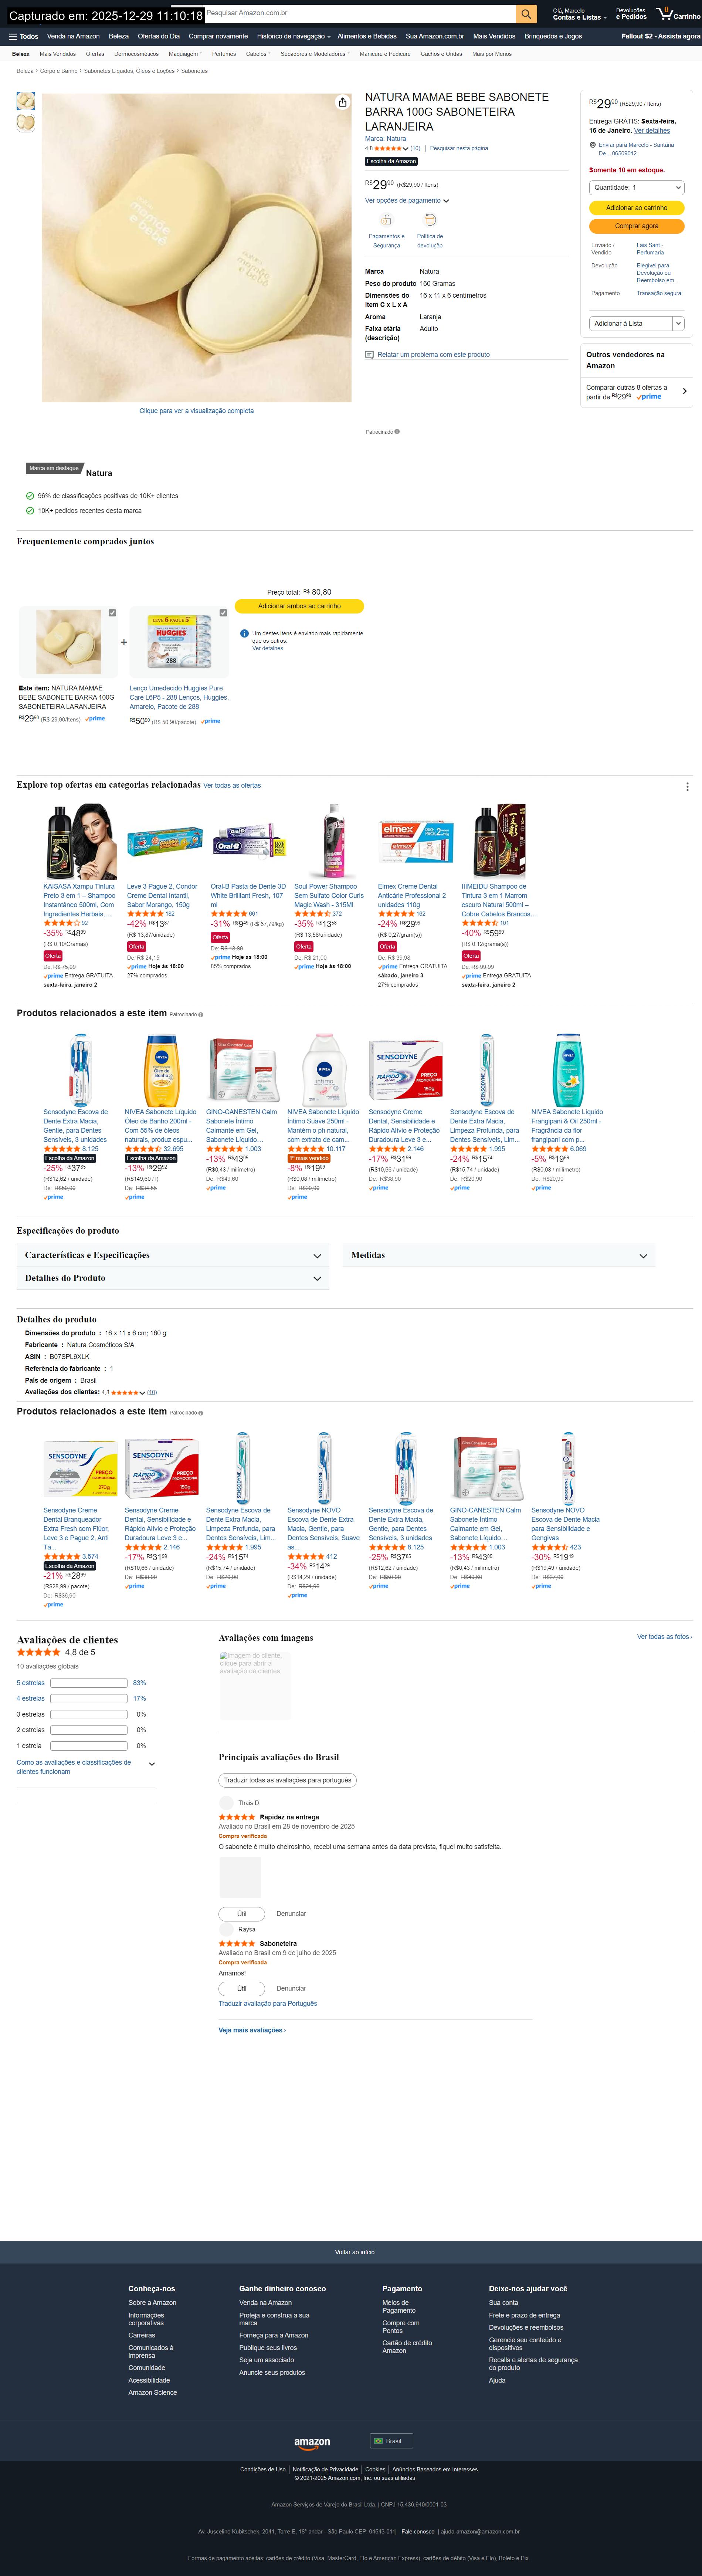Uncheck the NATURA soap bundle checkbox
Viewport: 702px width, 2576px height.
click(112, 612)
